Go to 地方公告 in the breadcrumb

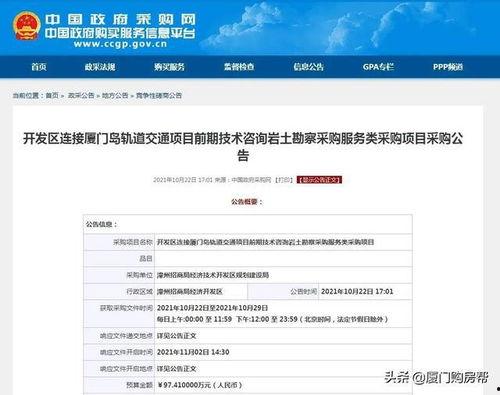(115, 96)
